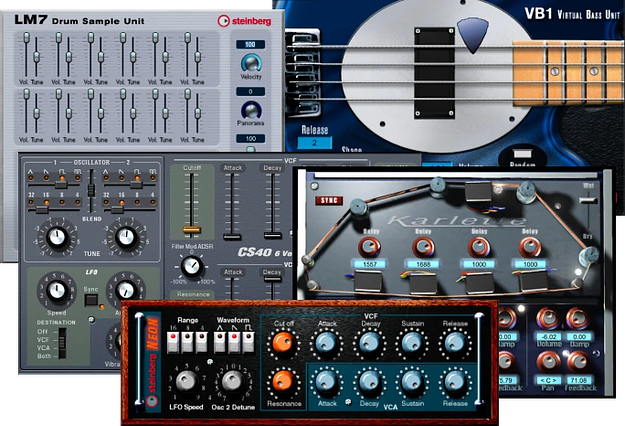
Task: Click the LFO Destination switch on CS40
Action: click(62, 343)
